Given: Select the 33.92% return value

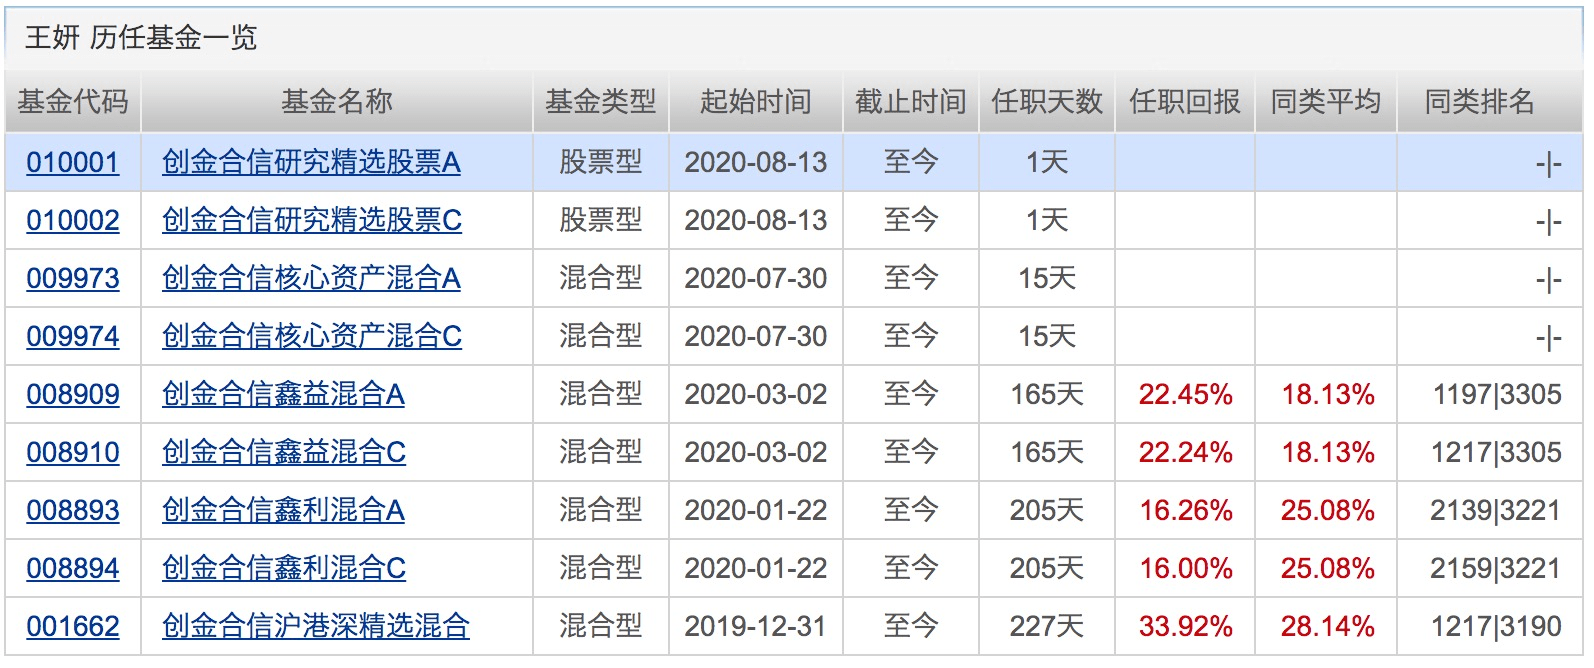Looking at the screenshot, I should 1185,627.
